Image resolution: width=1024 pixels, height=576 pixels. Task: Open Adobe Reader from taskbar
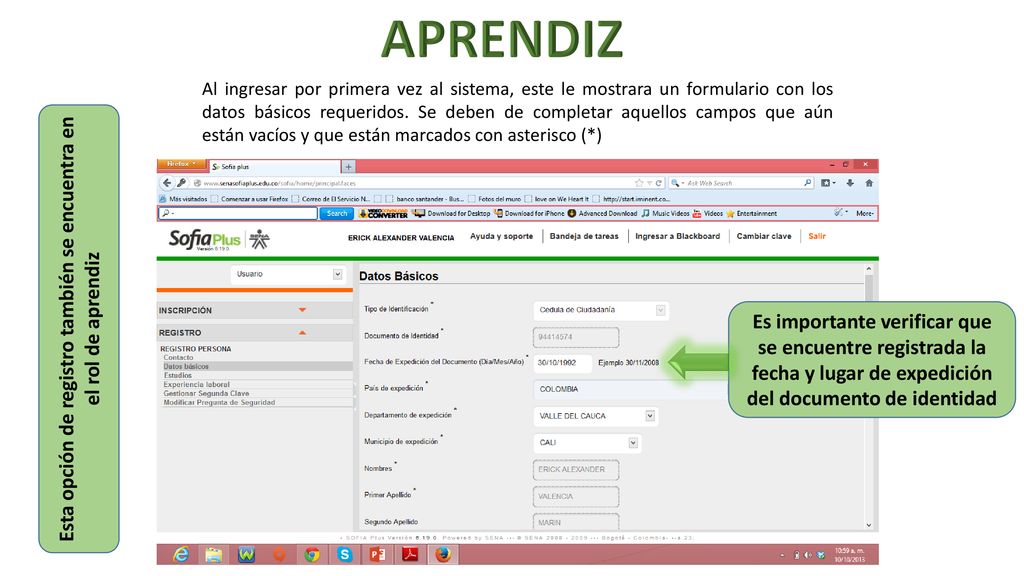coord(410,554)
